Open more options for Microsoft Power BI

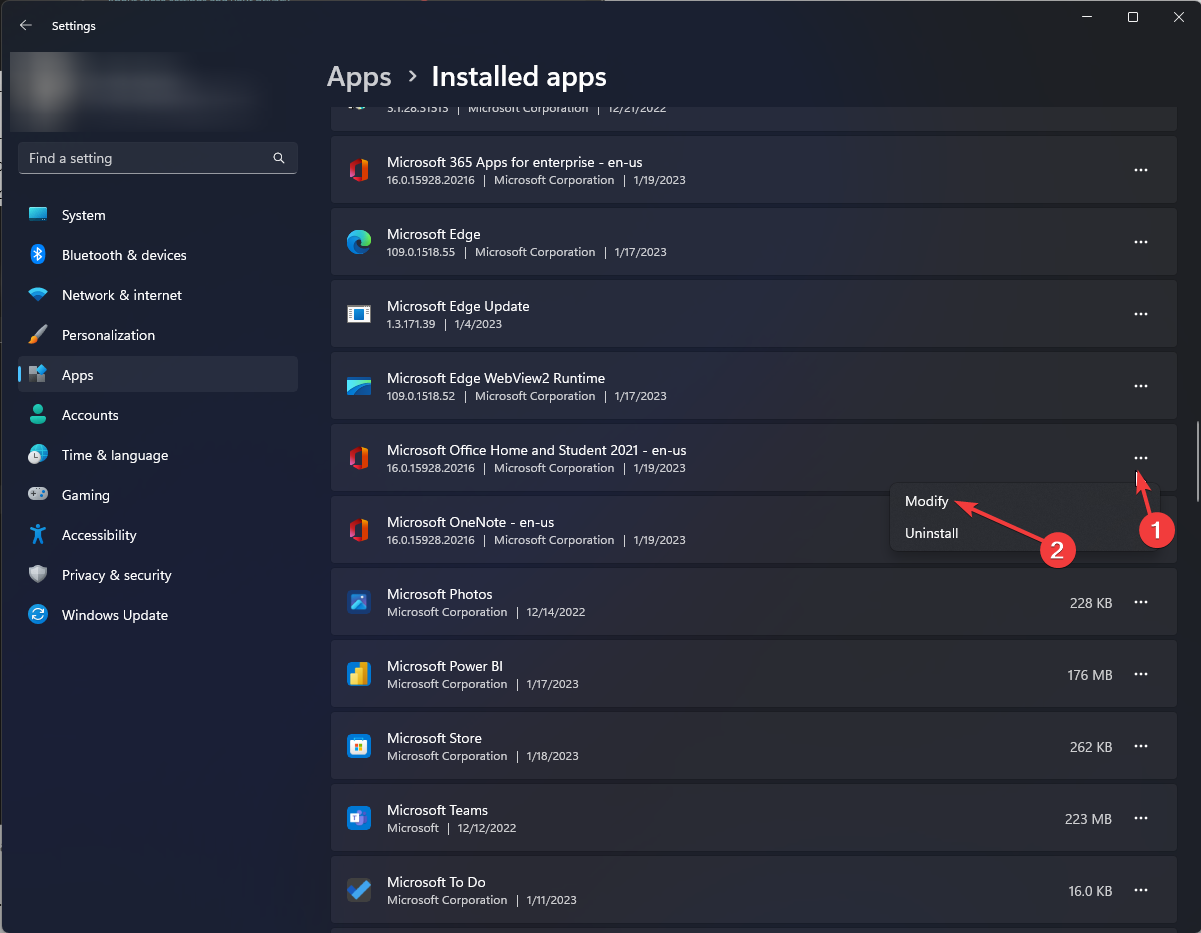[x=1140, y=675]
